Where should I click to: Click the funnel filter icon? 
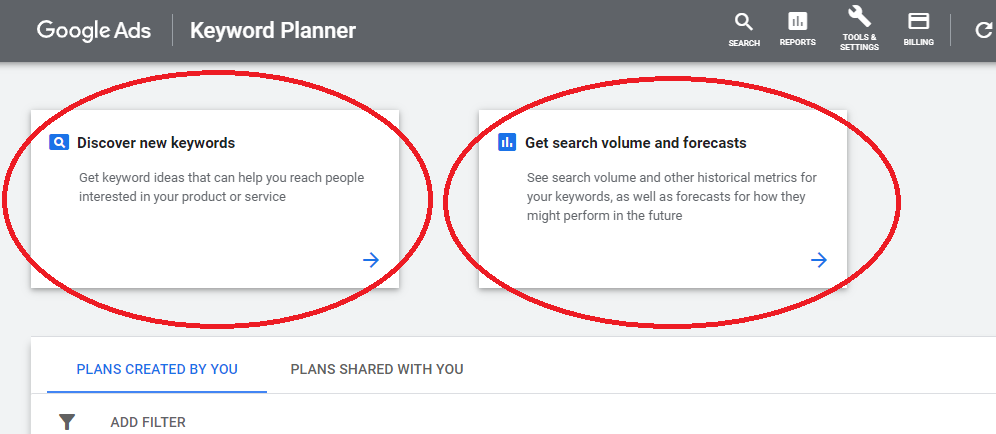(x=67, y=422)
